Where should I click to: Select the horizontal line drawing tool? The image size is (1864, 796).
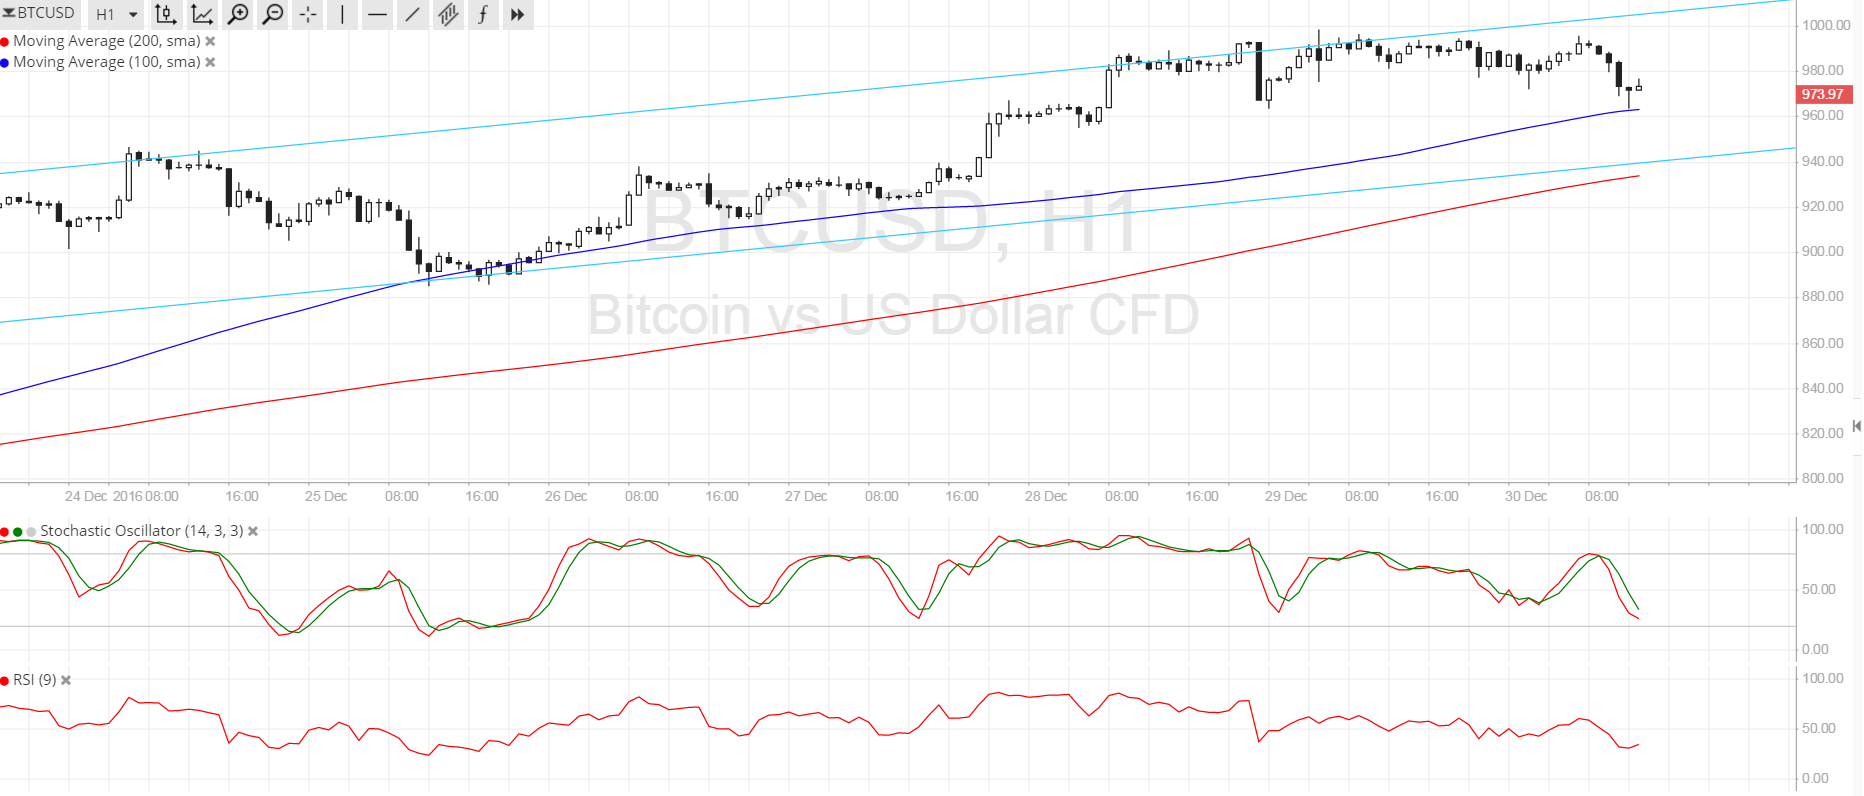click(x=377, y=14)
